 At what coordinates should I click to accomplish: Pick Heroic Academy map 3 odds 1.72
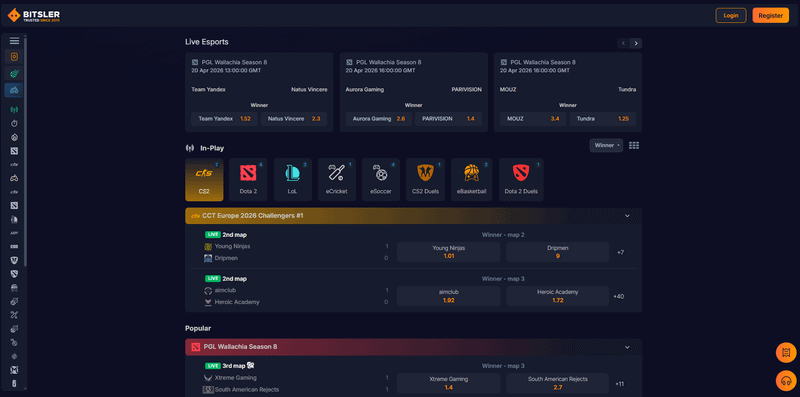click(x=558, y=296)
